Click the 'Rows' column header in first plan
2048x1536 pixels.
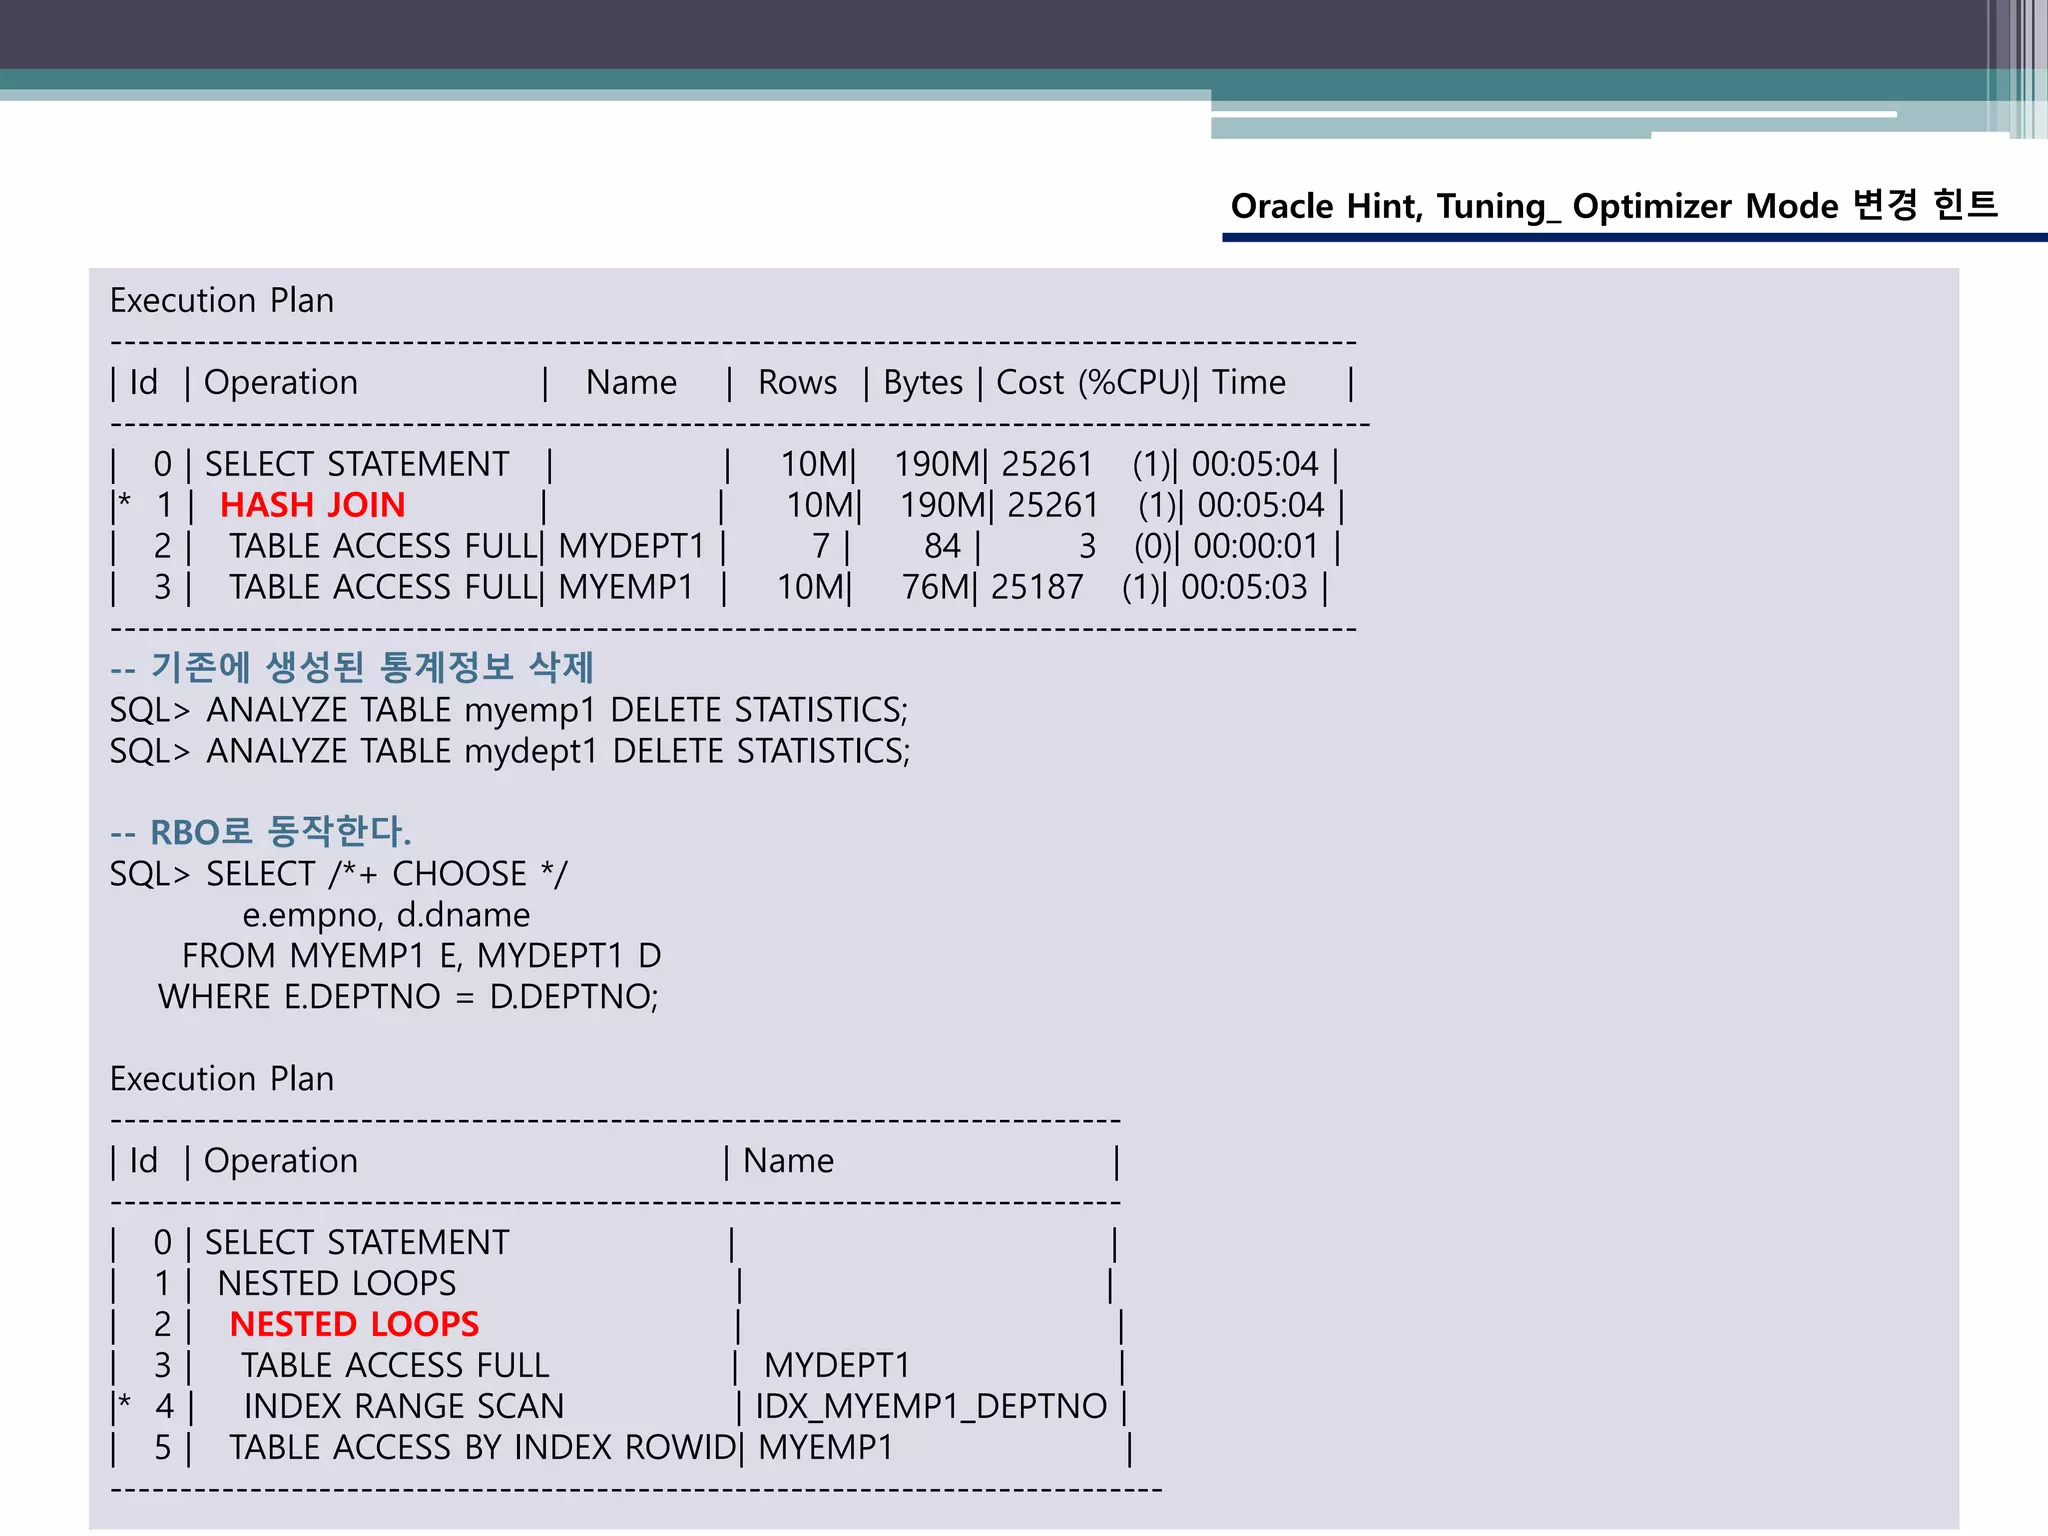pos(797,382)
